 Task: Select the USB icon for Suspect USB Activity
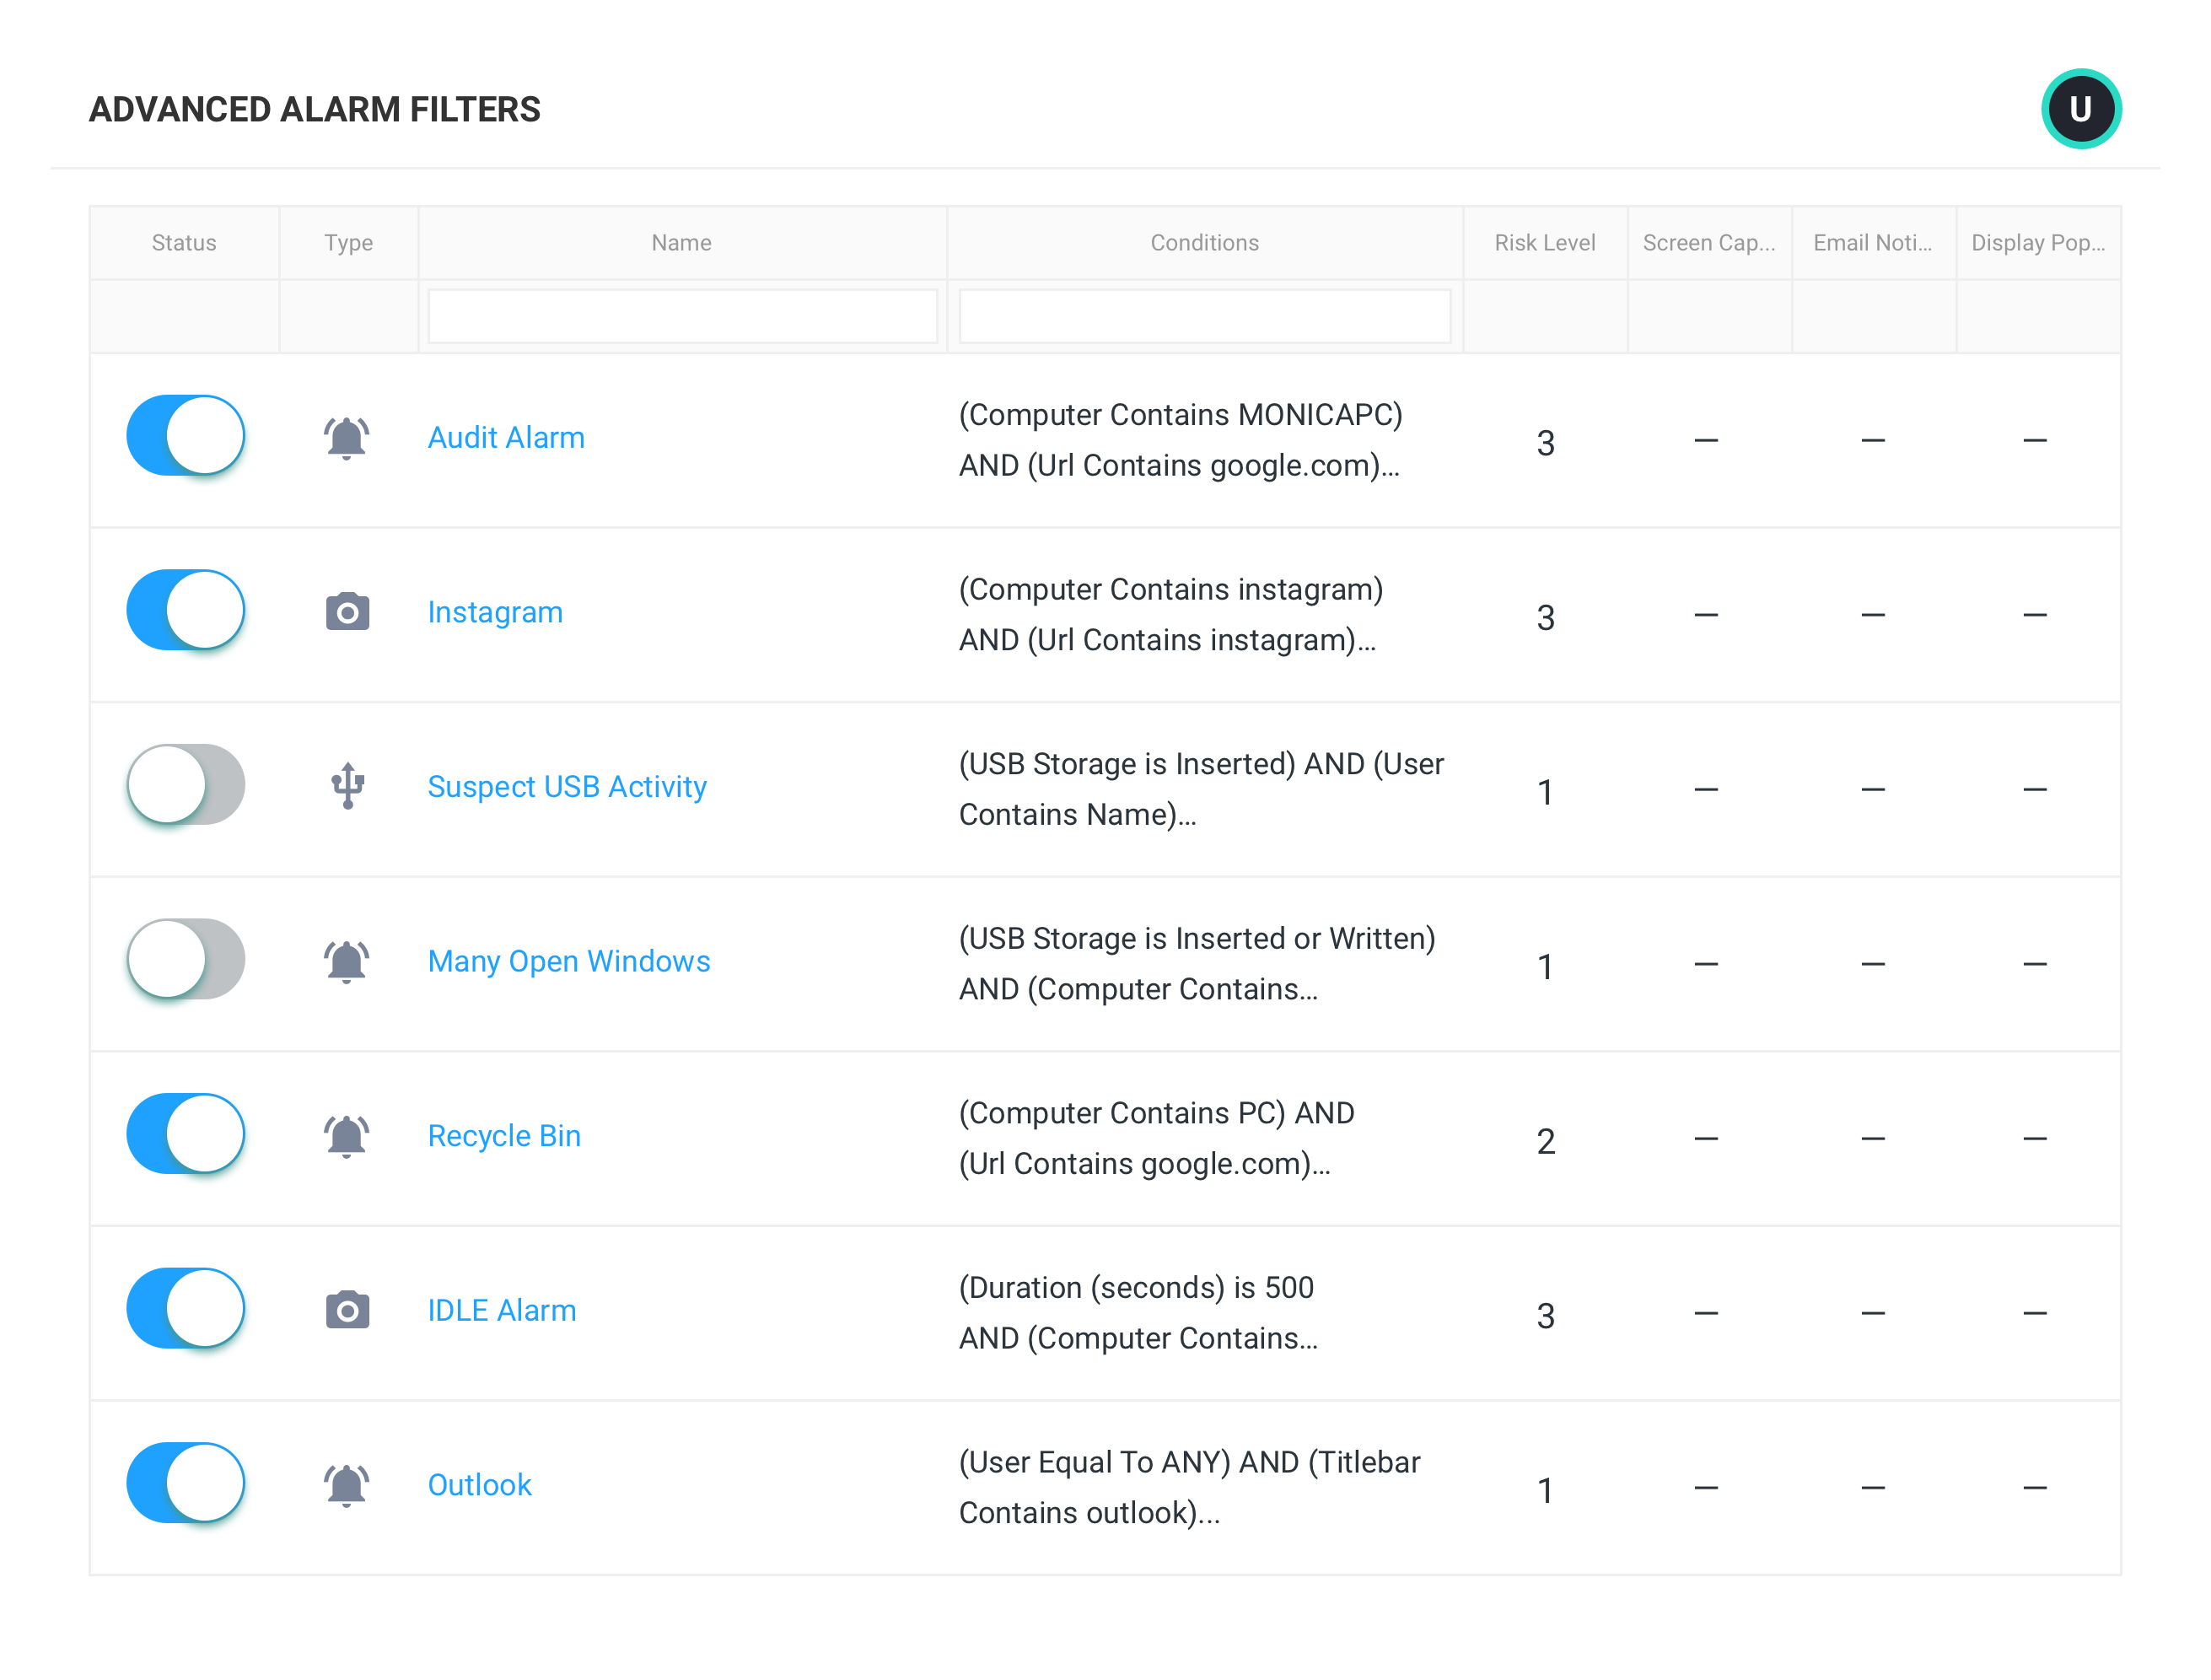click(x=347, y=786)
